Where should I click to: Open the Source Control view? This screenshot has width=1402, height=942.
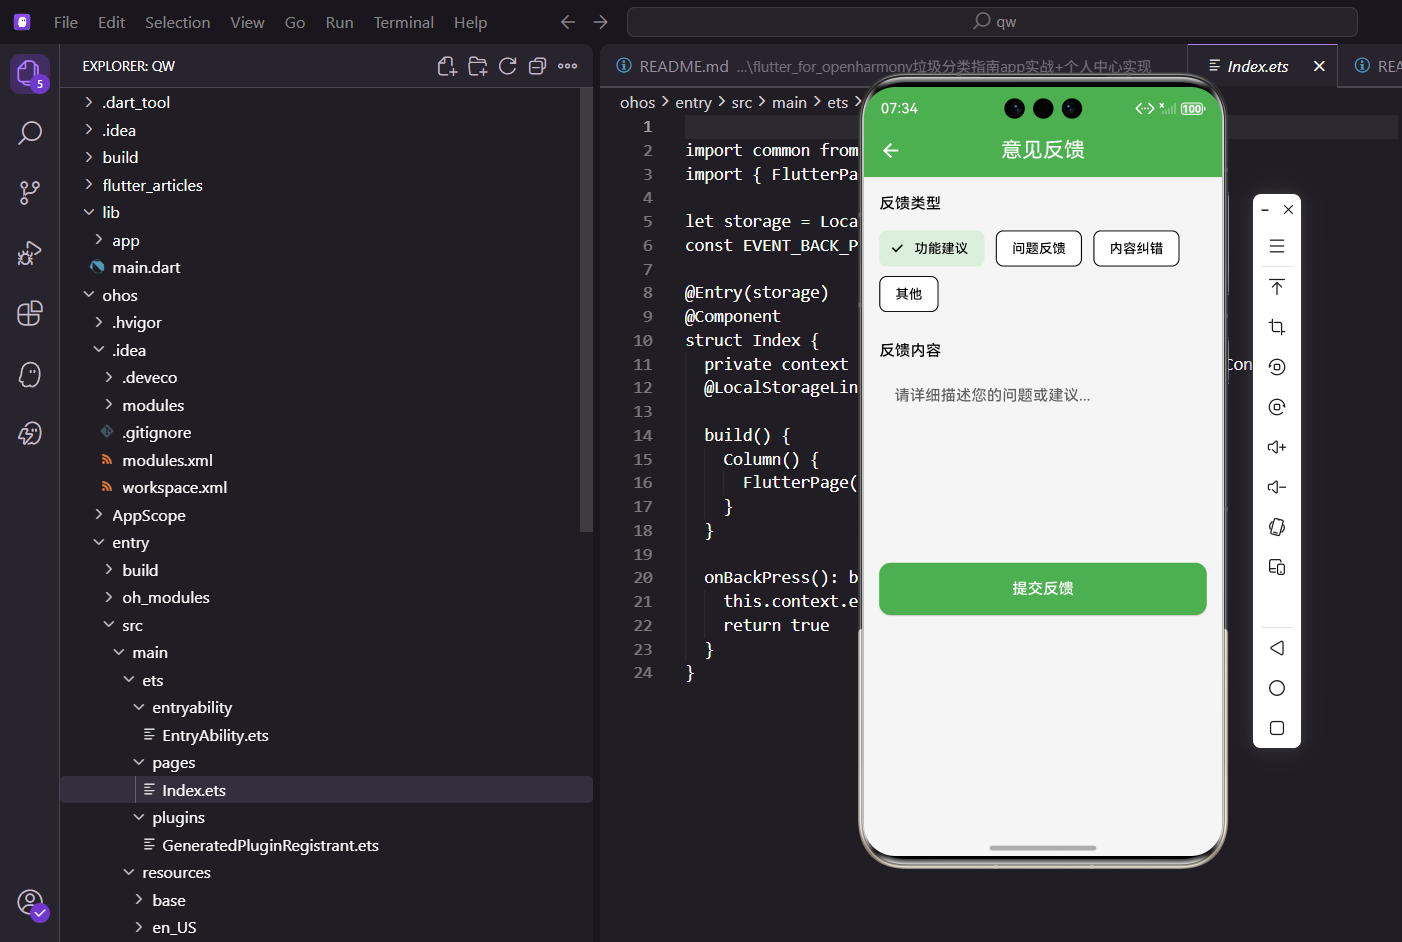click(x=30, y=192)
